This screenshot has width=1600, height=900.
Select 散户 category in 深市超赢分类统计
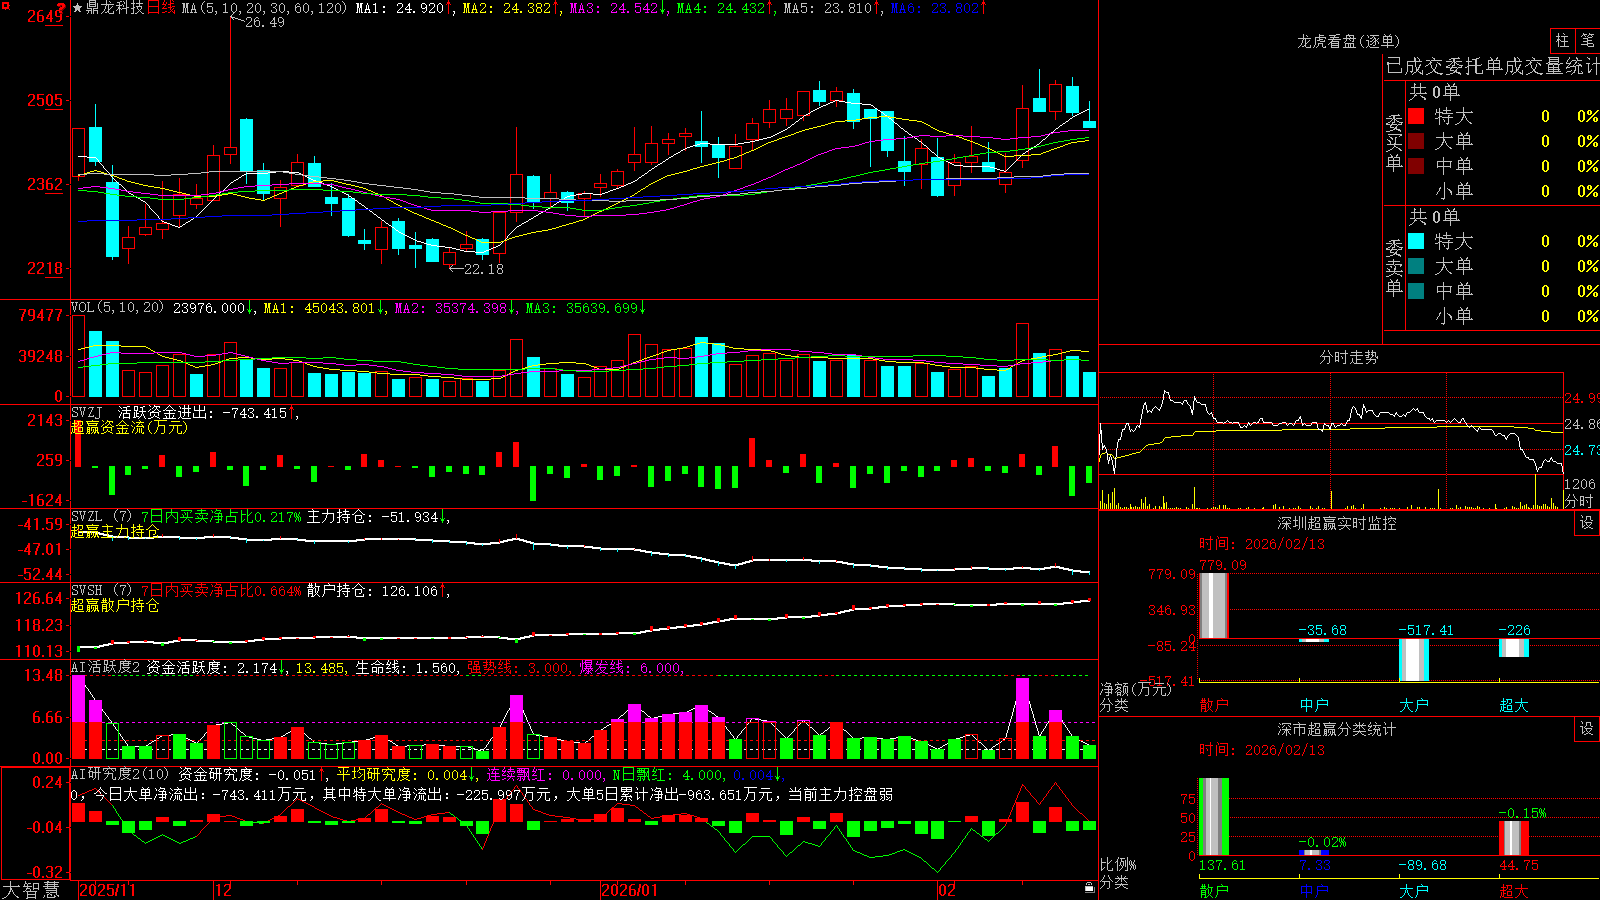tap(1214, 890)
